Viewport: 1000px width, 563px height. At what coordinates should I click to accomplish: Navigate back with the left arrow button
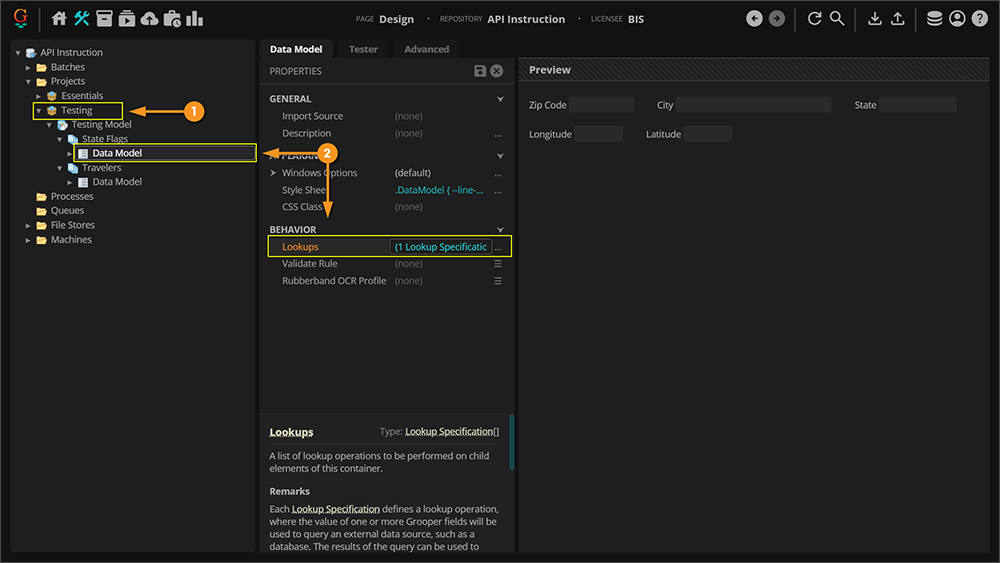[x=754, y=19]
